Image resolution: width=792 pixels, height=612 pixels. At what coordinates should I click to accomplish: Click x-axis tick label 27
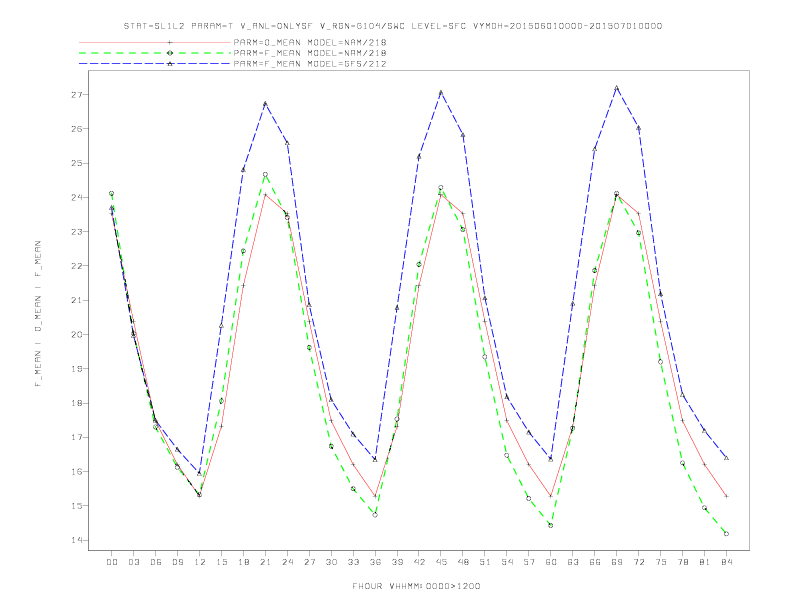(x=309, y=562)
